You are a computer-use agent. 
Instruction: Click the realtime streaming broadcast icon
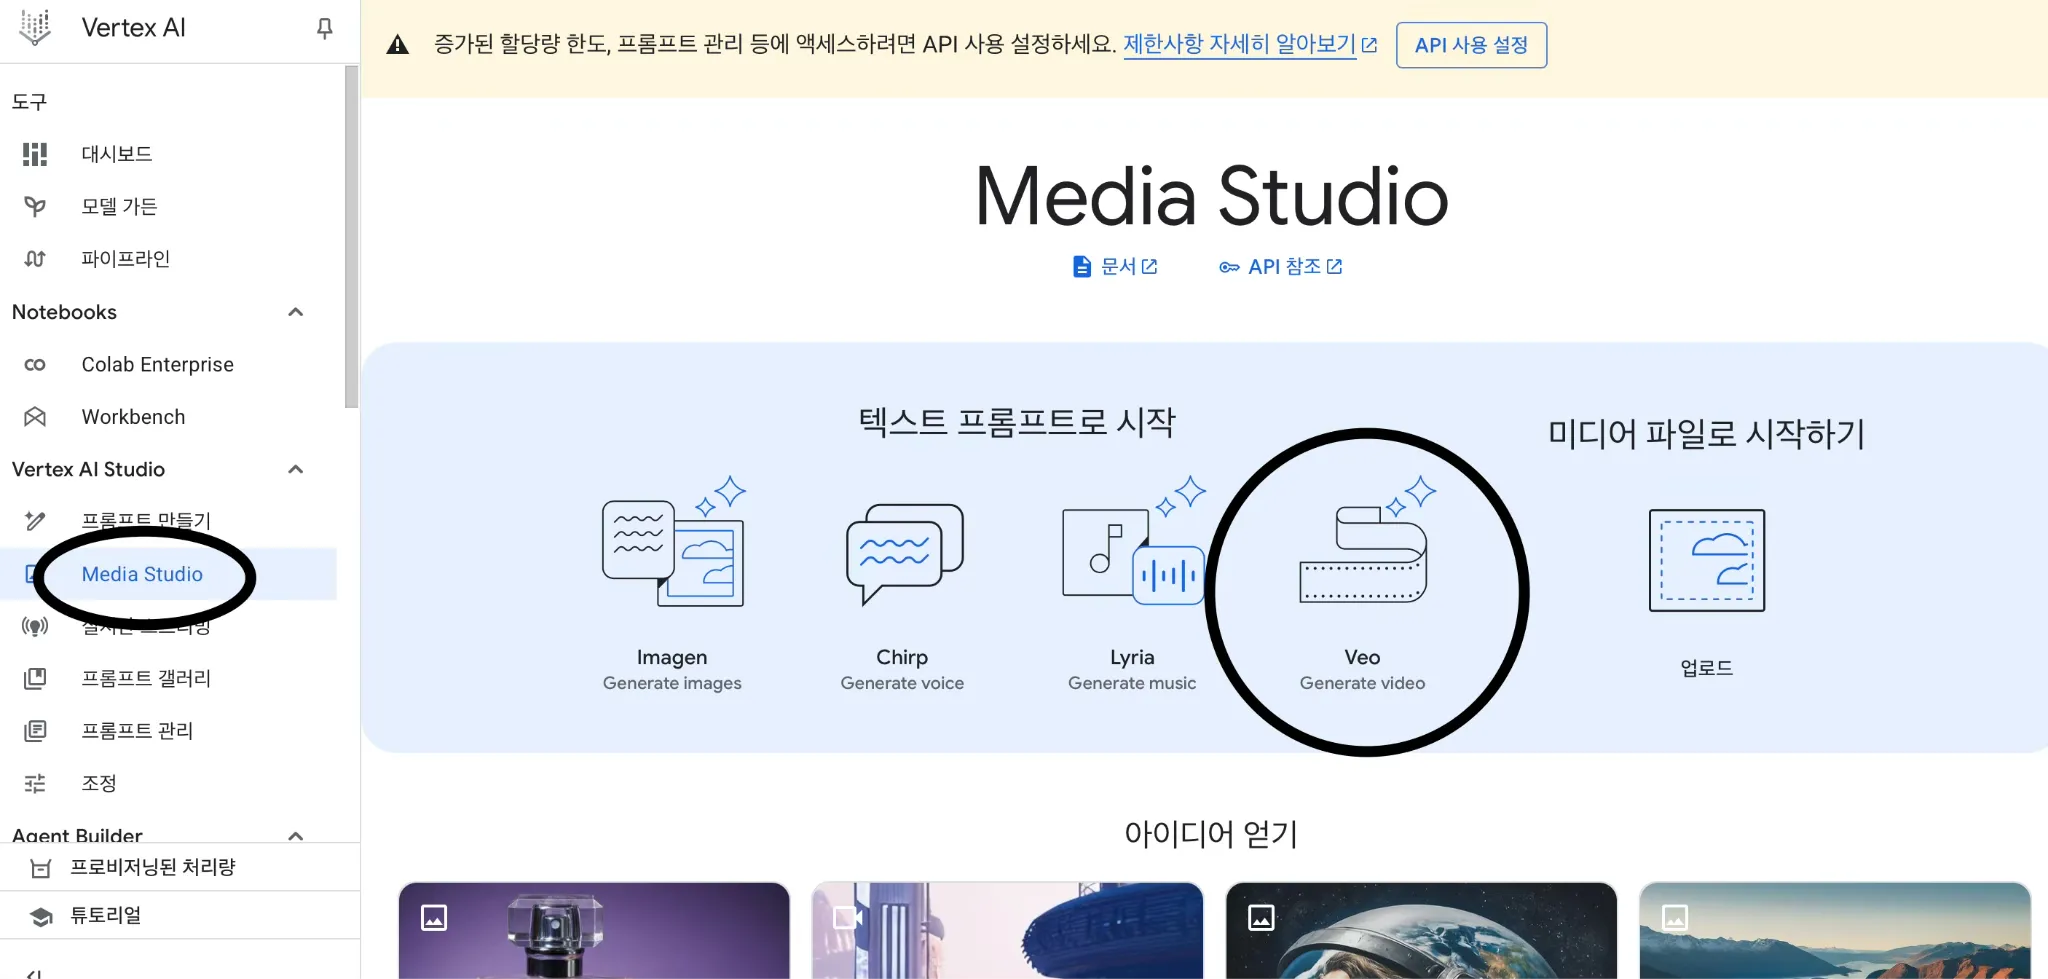[35, 627]
